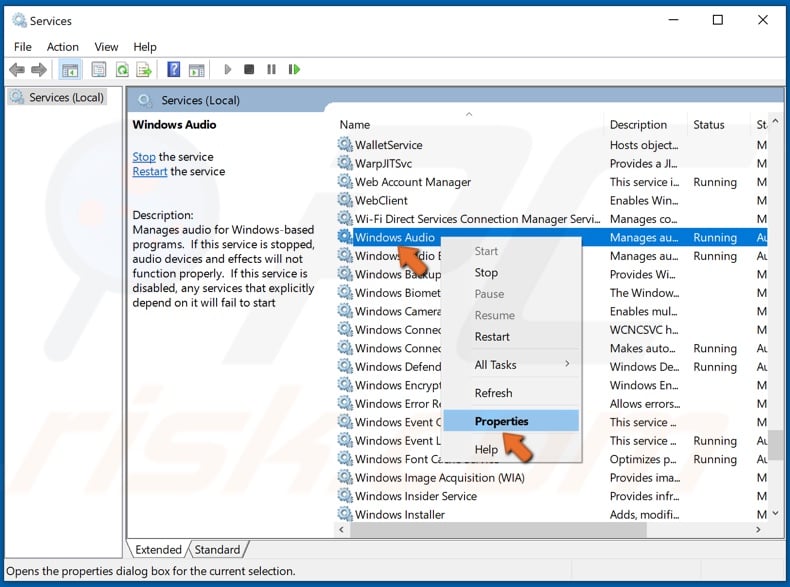Choose Properties in the context menu
This screenshot has width=790, height=587.
(x=511, y=421)
